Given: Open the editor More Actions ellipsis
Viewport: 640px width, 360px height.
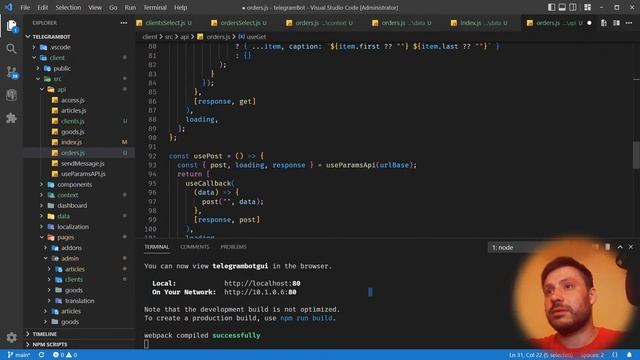Looking at the screenshot, I should click(629, 23).
